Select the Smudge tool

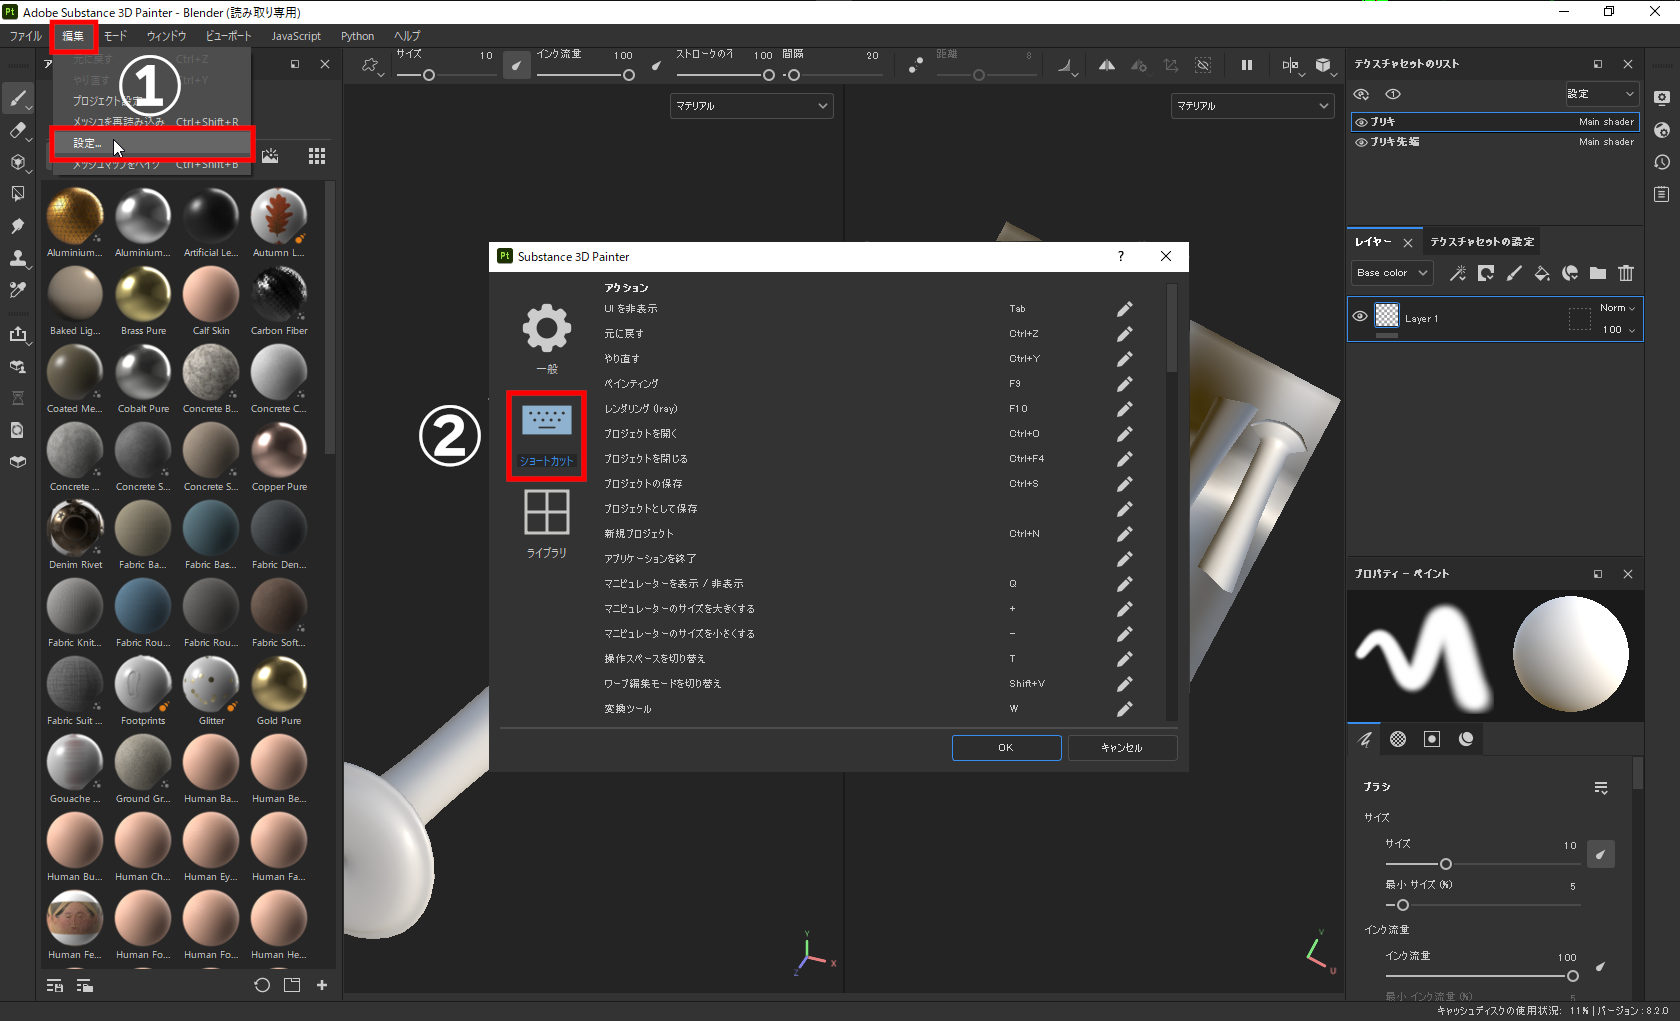click(18, 226)
